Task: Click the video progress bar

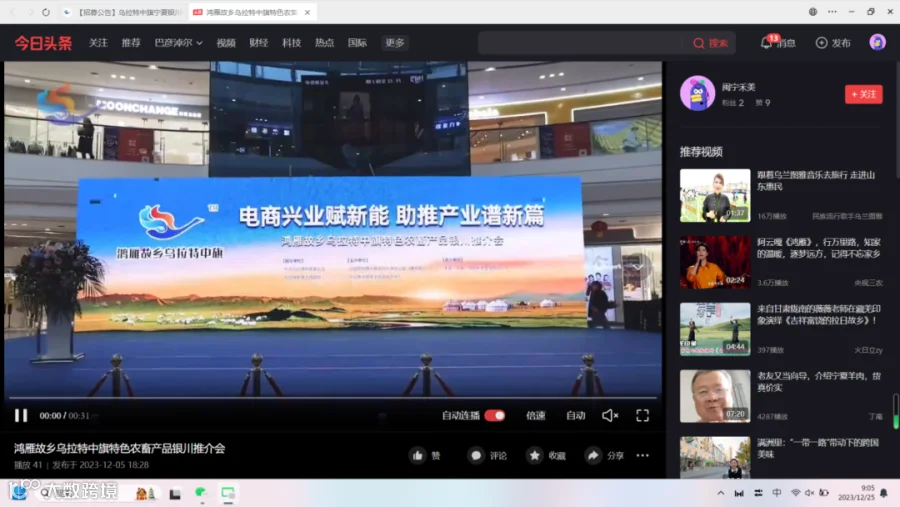Action: pyautogui.click(x=333, y=397)
